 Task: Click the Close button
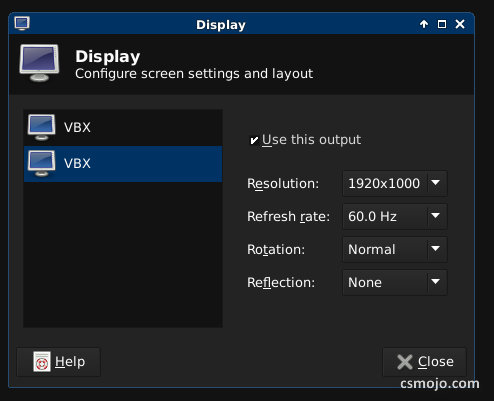tap(424, 362)
